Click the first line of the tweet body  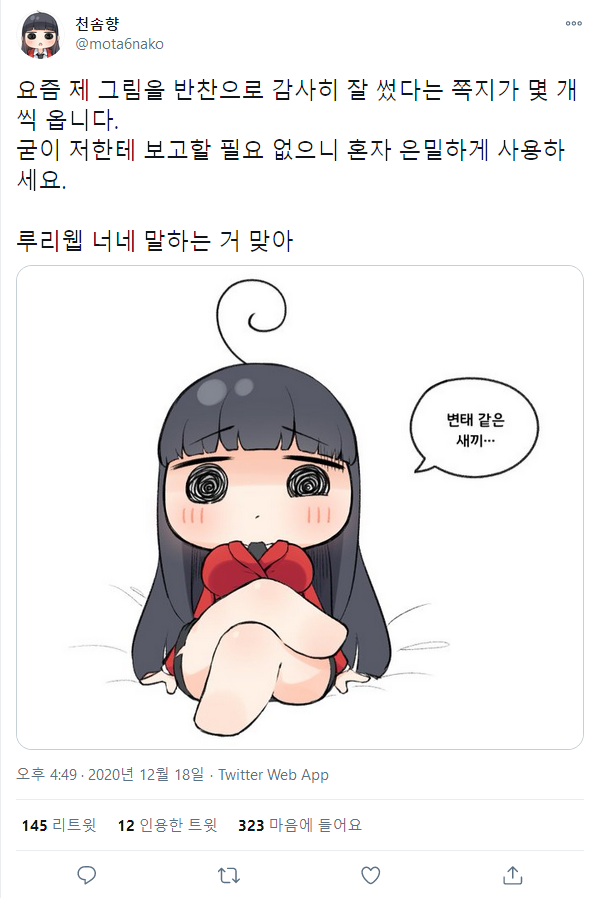click(x=297, y=89)
